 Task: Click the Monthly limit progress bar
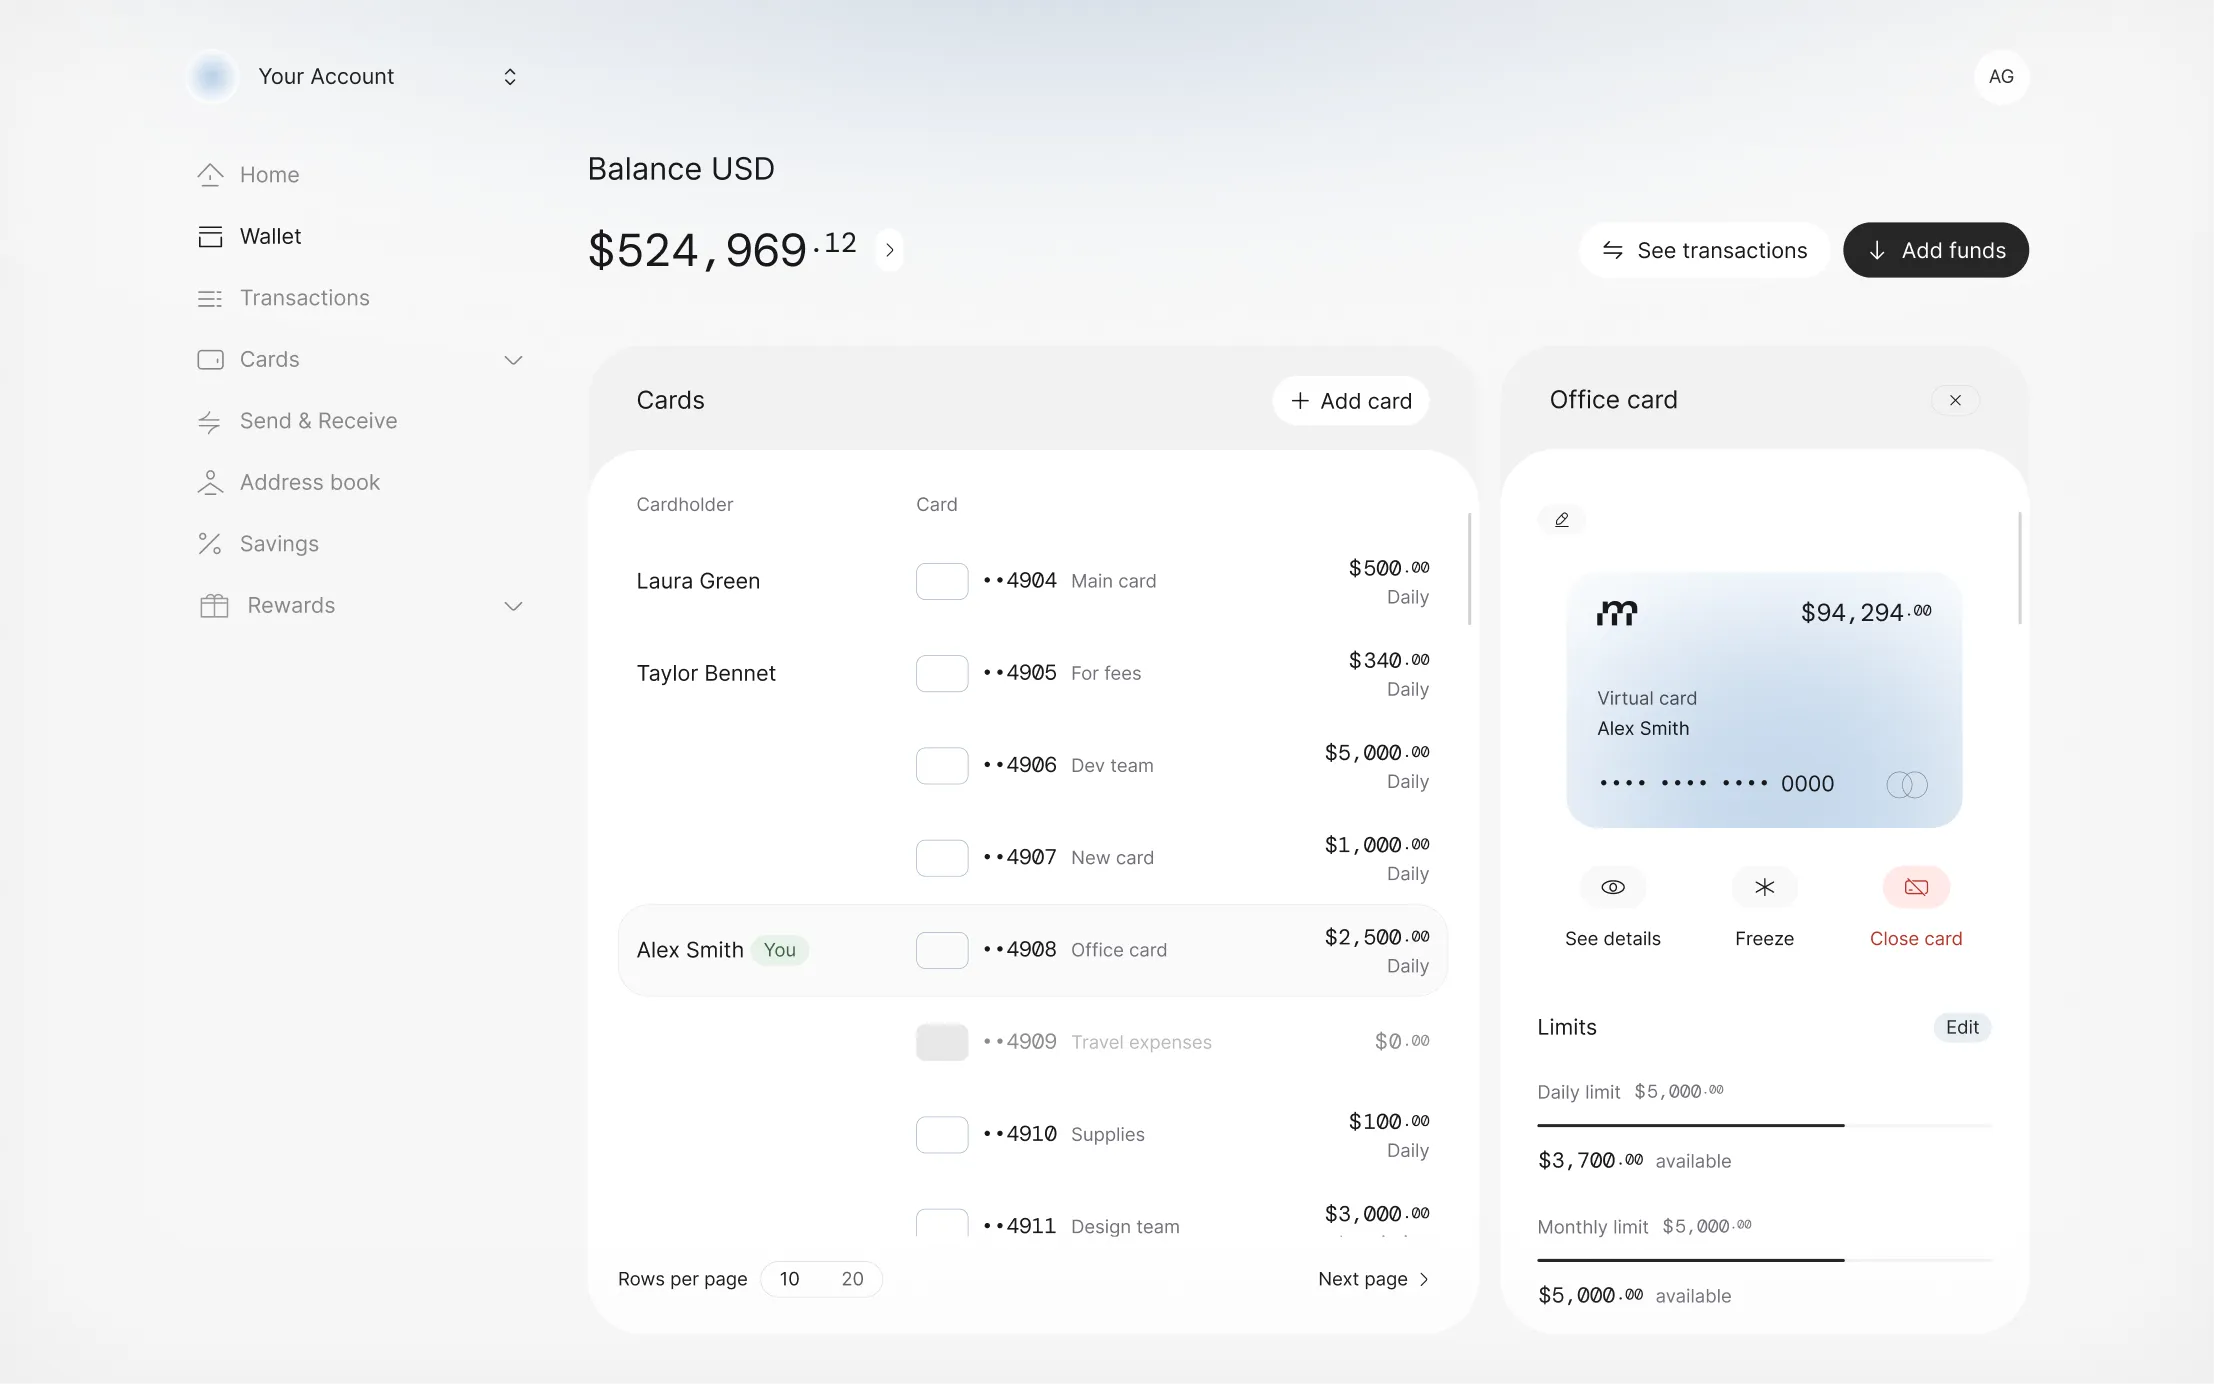coord(1764,1260)
